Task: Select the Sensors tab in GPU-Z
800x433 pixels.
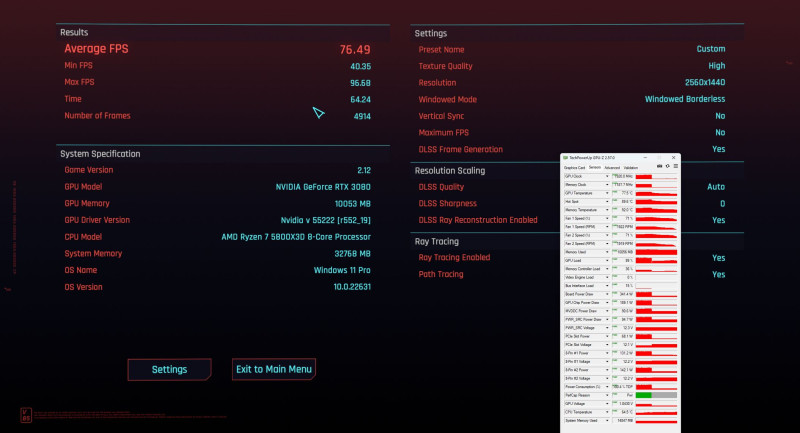Action: pos(594,167)
